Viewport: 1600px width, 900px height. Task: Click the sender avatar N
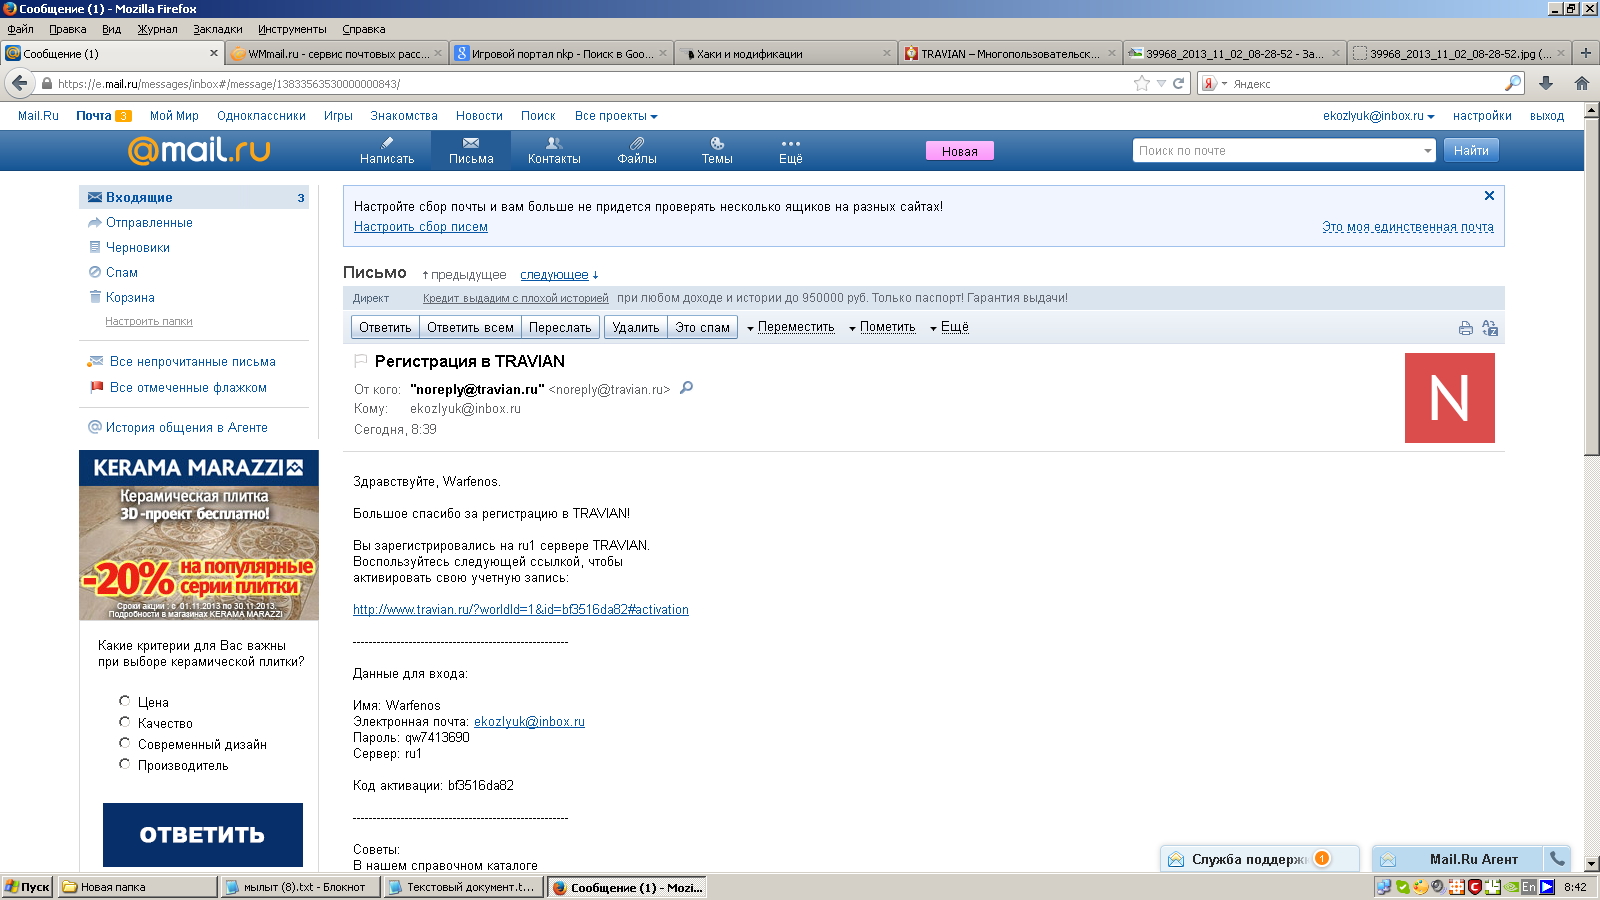[1450, 398]
